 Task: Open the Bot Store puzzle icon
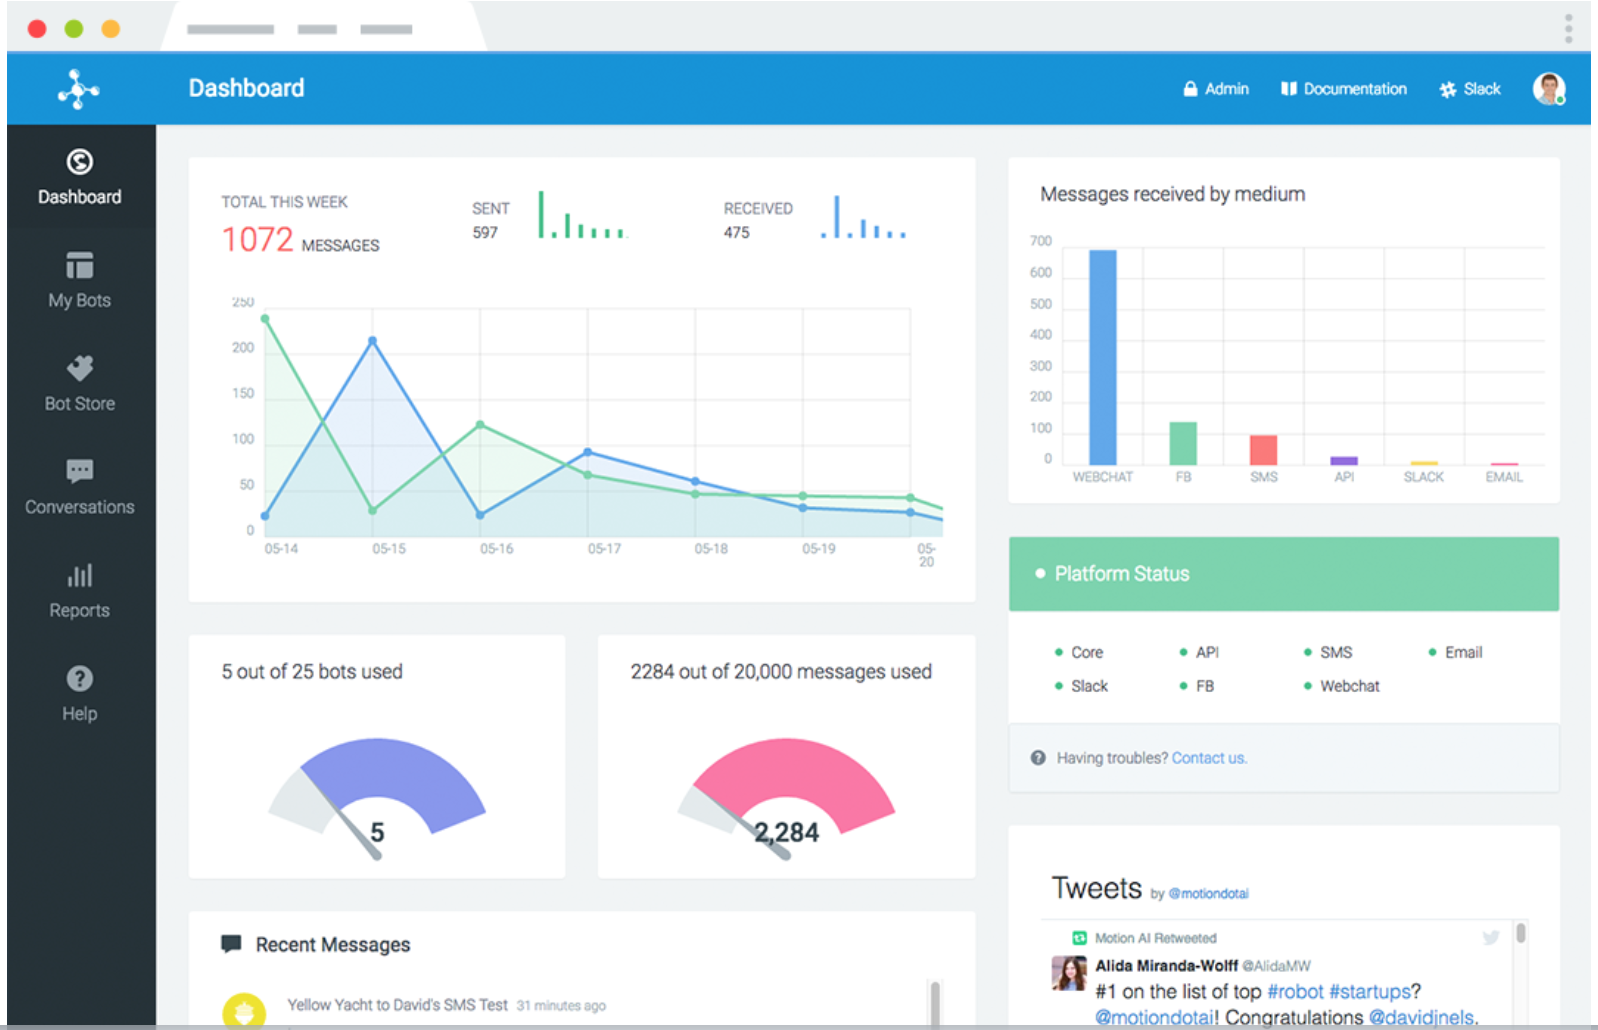[x=79, y=368]
